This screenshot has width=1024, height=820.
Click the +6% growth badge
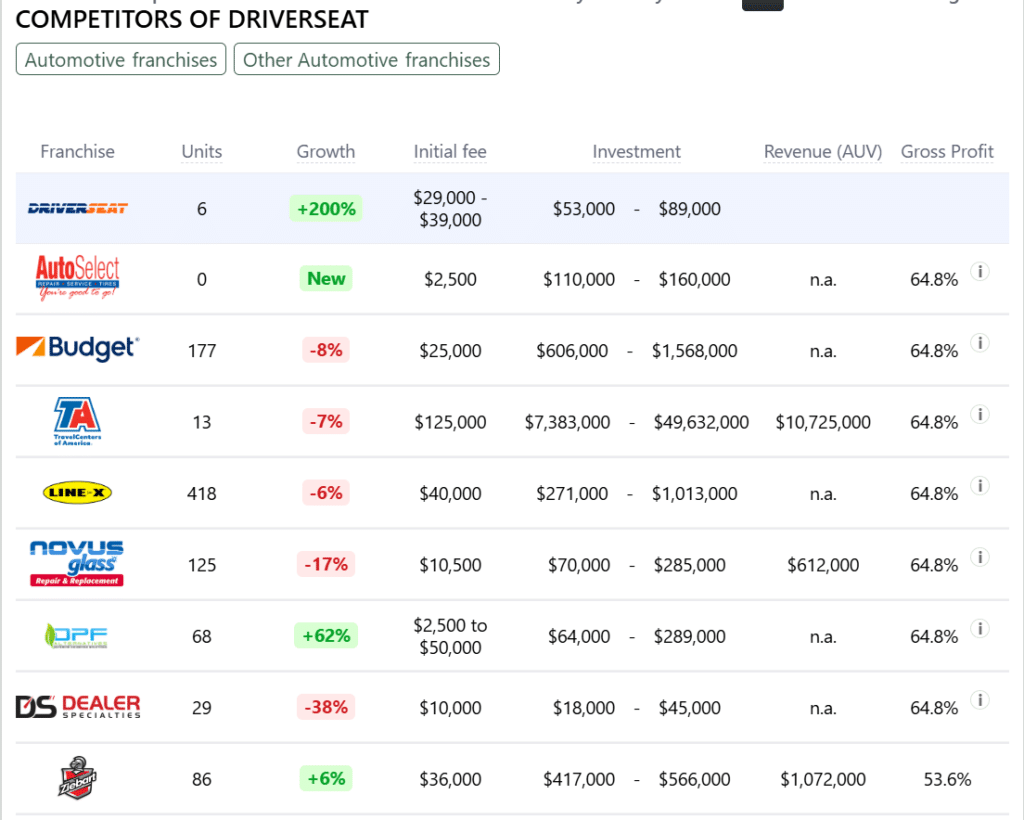tap(326, 778)
